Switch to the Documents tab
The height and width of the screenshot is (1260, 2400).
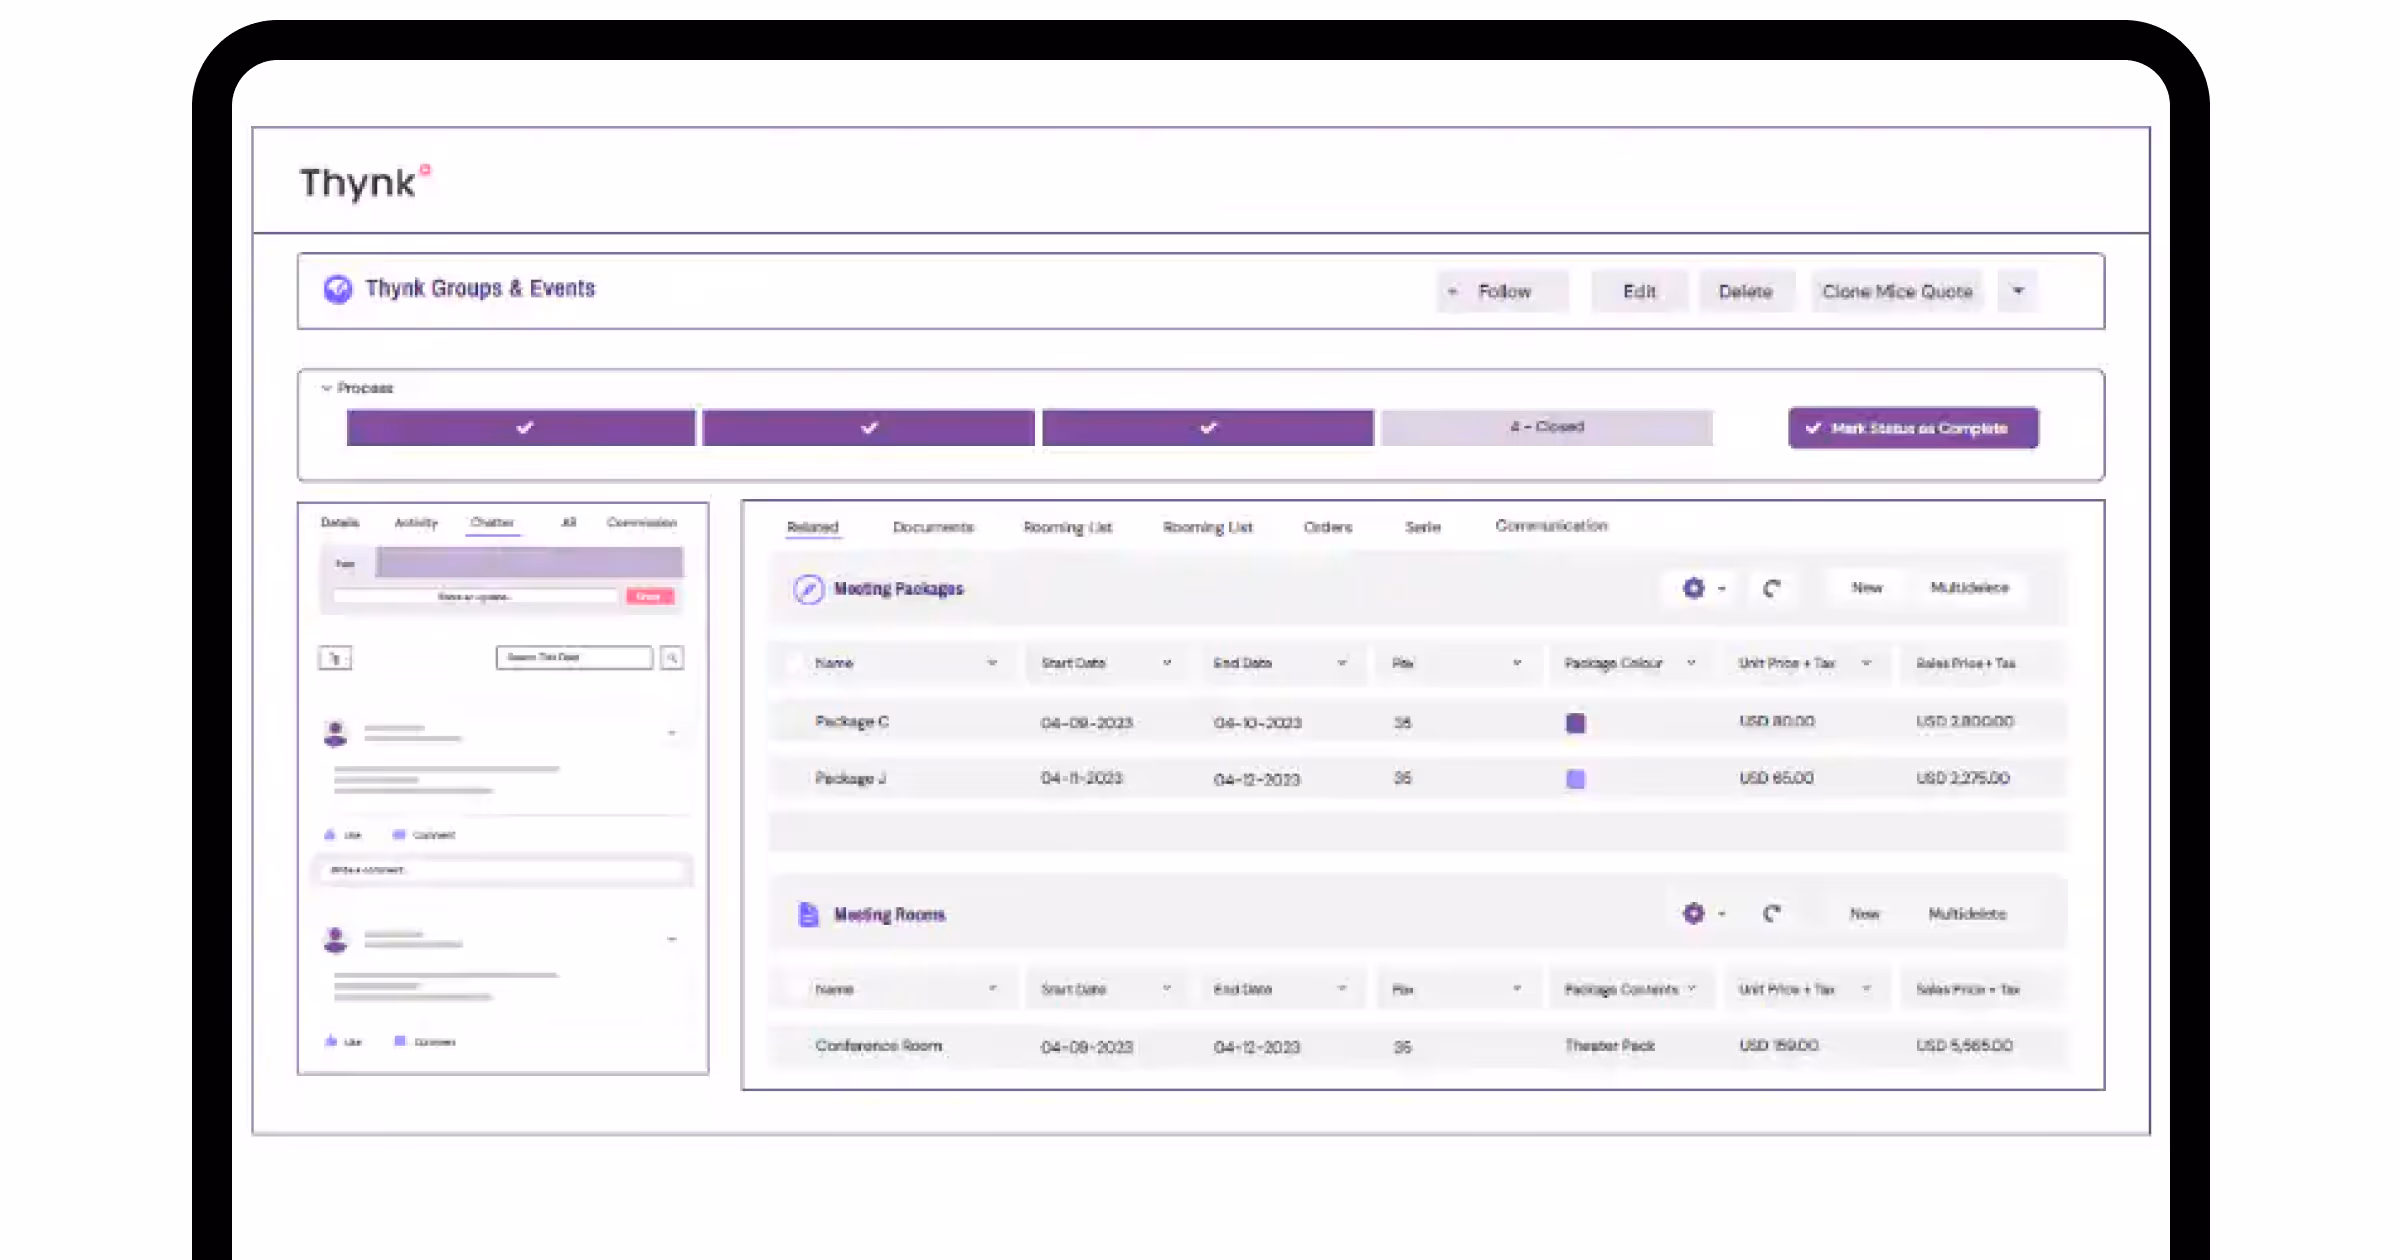click(932, 527)
